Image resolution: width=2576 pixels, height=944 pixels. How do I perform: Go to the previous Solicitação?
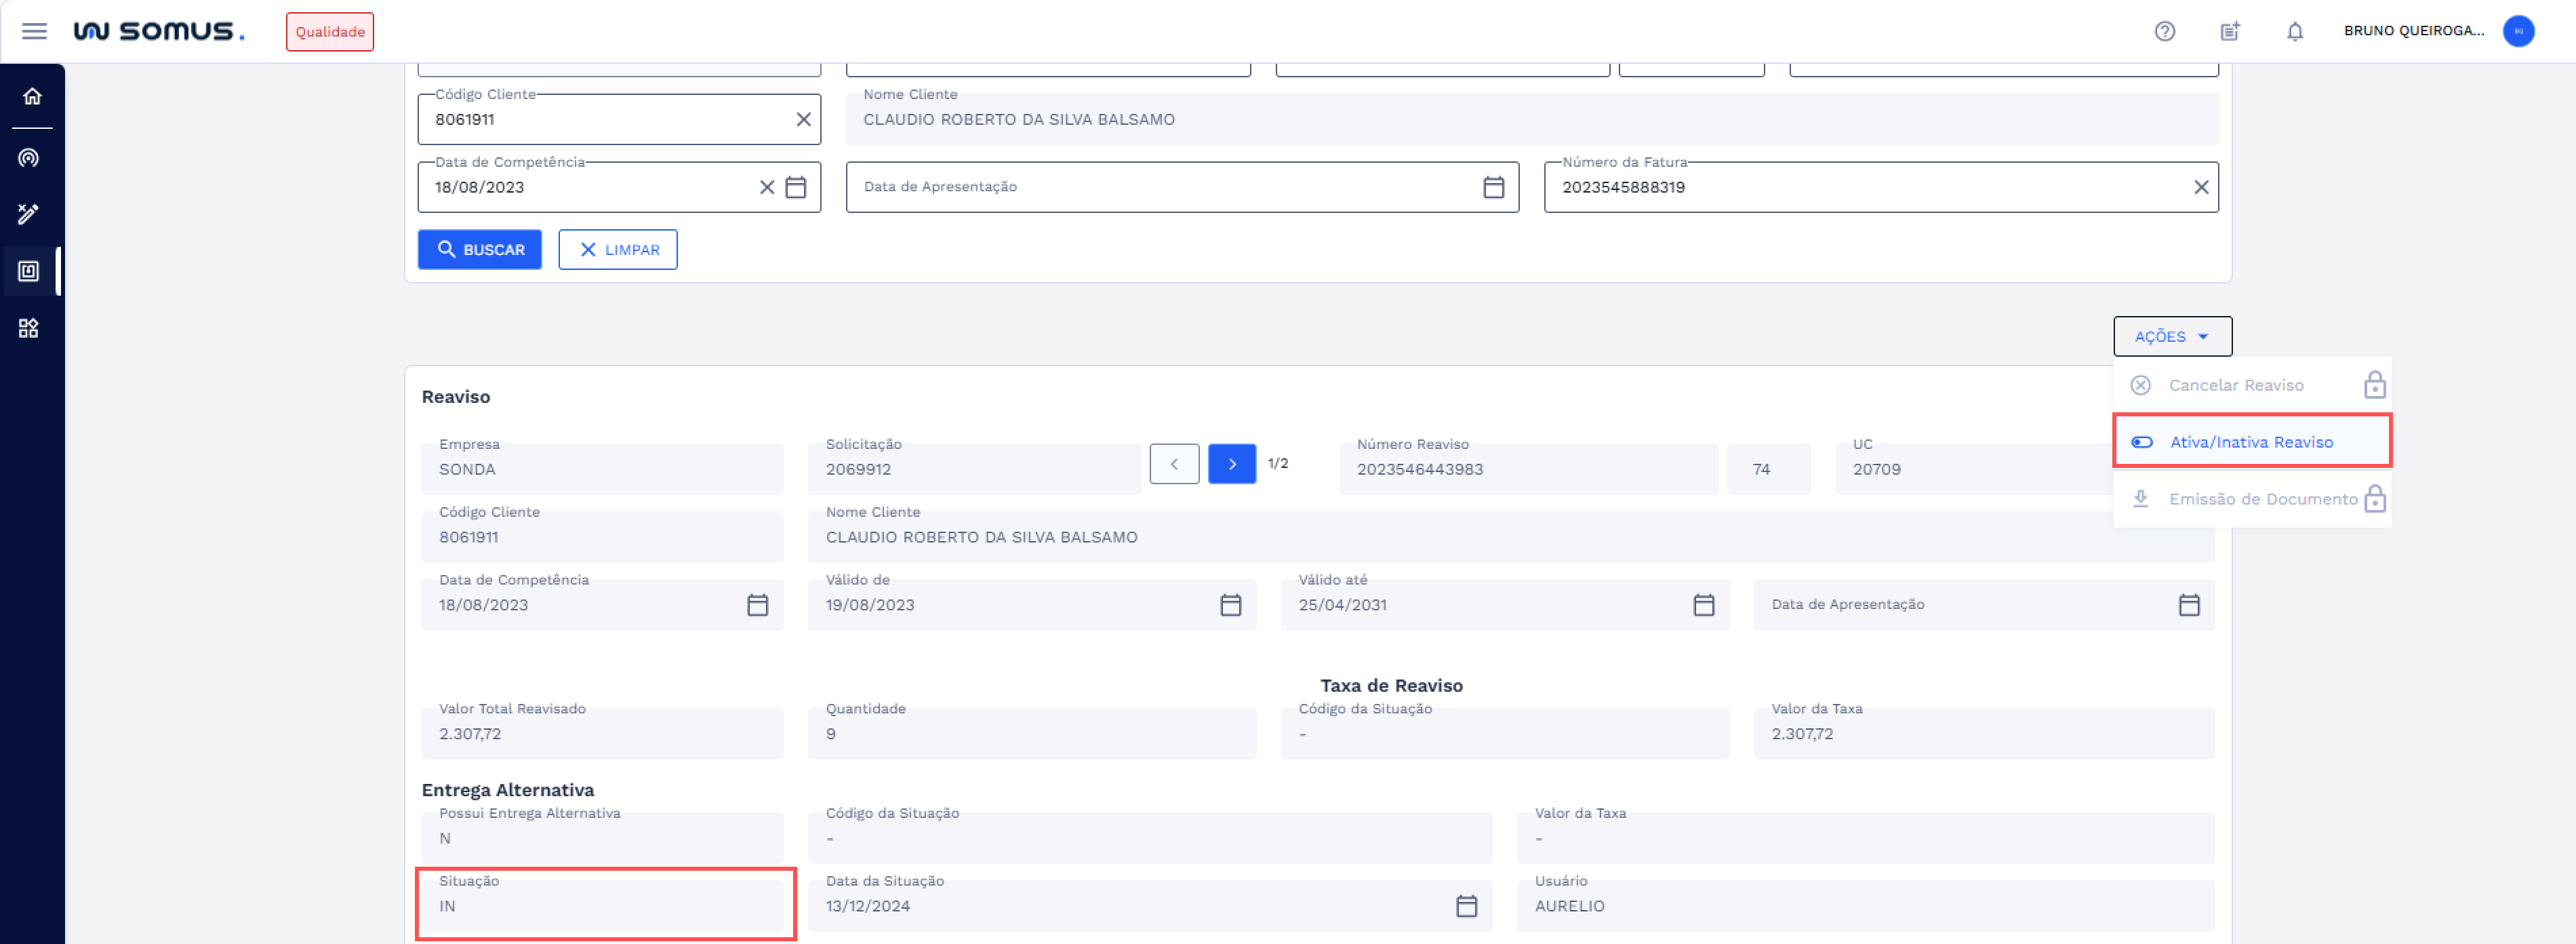tap(1174, 464)
